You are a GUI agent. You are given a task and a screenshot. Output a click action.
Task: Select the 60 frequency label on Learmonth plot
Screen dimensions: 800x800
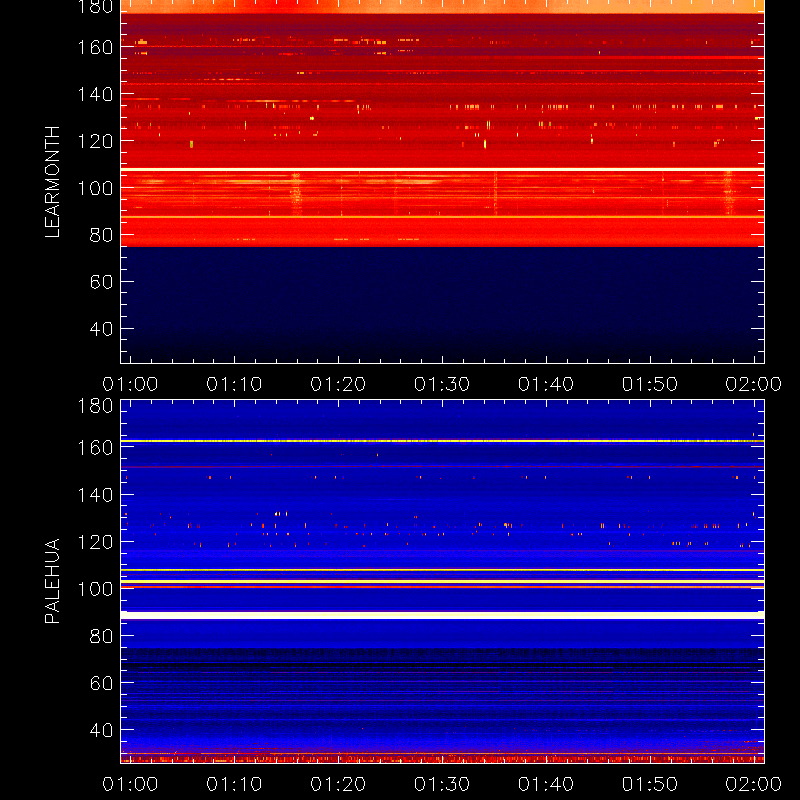101,282
